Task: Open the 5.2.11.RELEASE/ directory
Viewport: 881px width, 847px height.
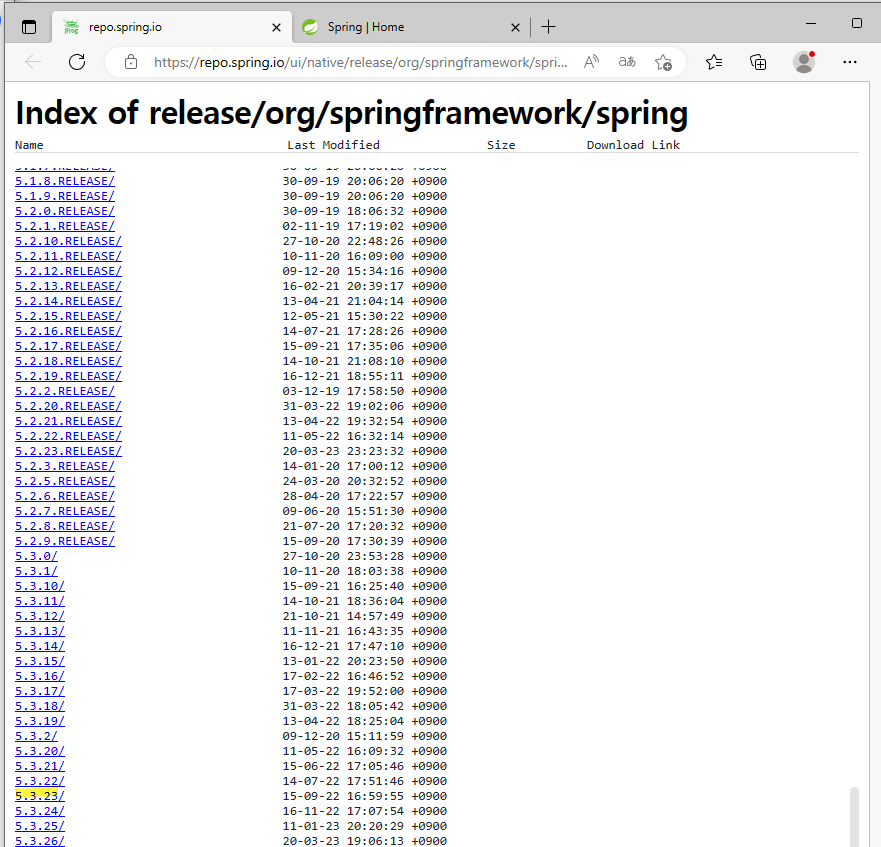Action: click(x=68, y=256)
